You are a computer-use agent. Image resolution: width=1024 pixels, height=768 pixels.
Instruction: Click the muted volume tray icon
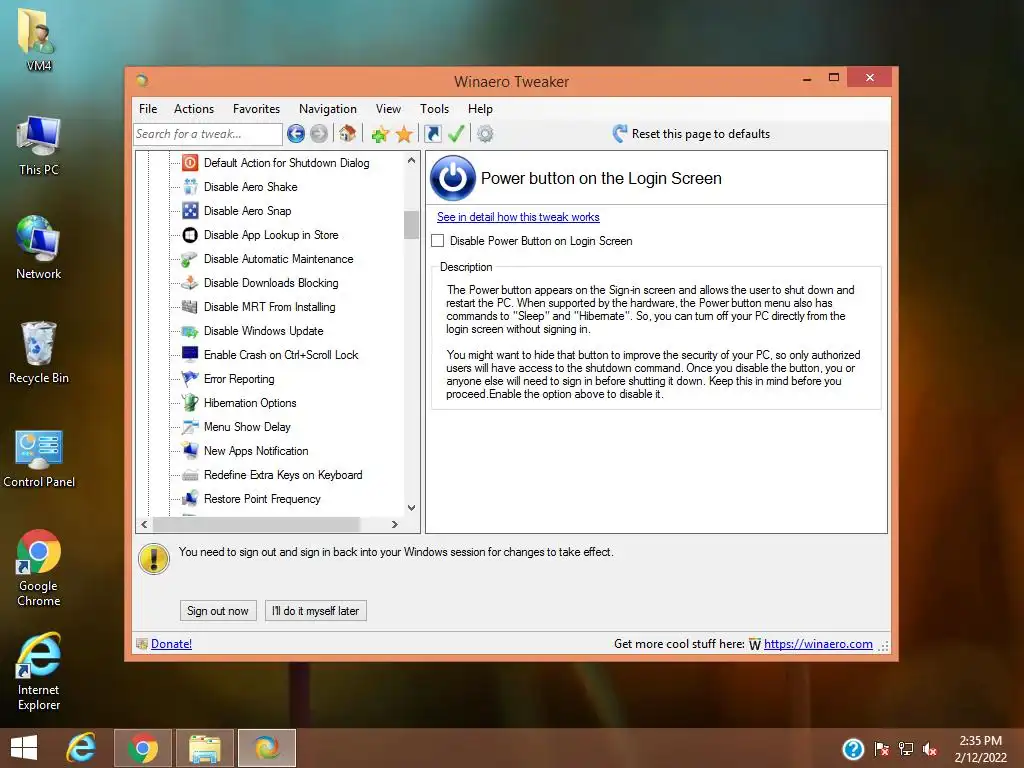(x=930, y=749)
